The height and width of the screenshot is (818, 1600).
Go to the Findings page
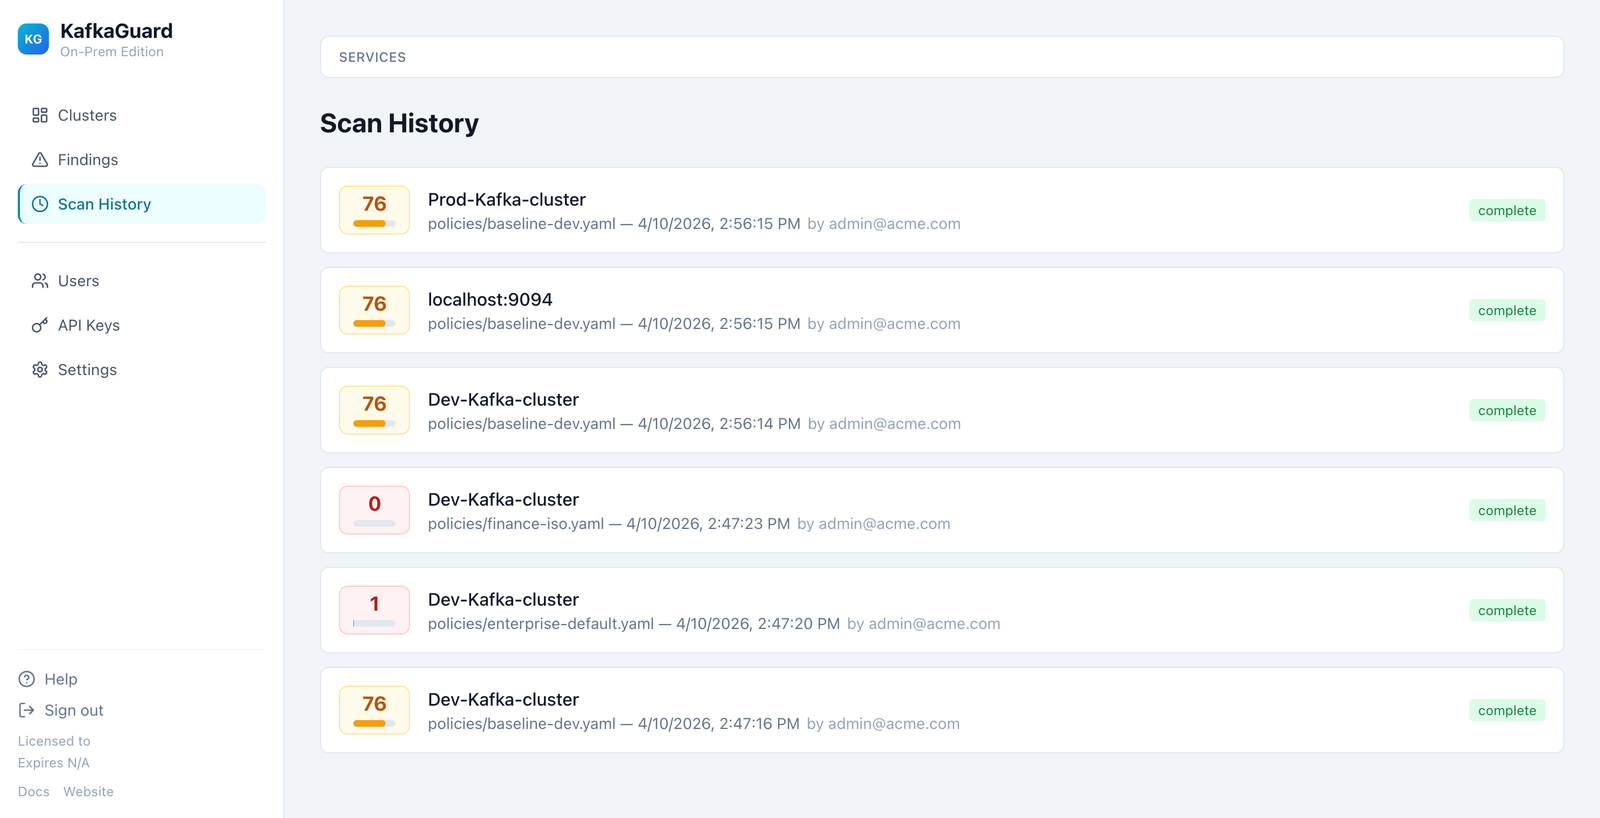point(88,160)
